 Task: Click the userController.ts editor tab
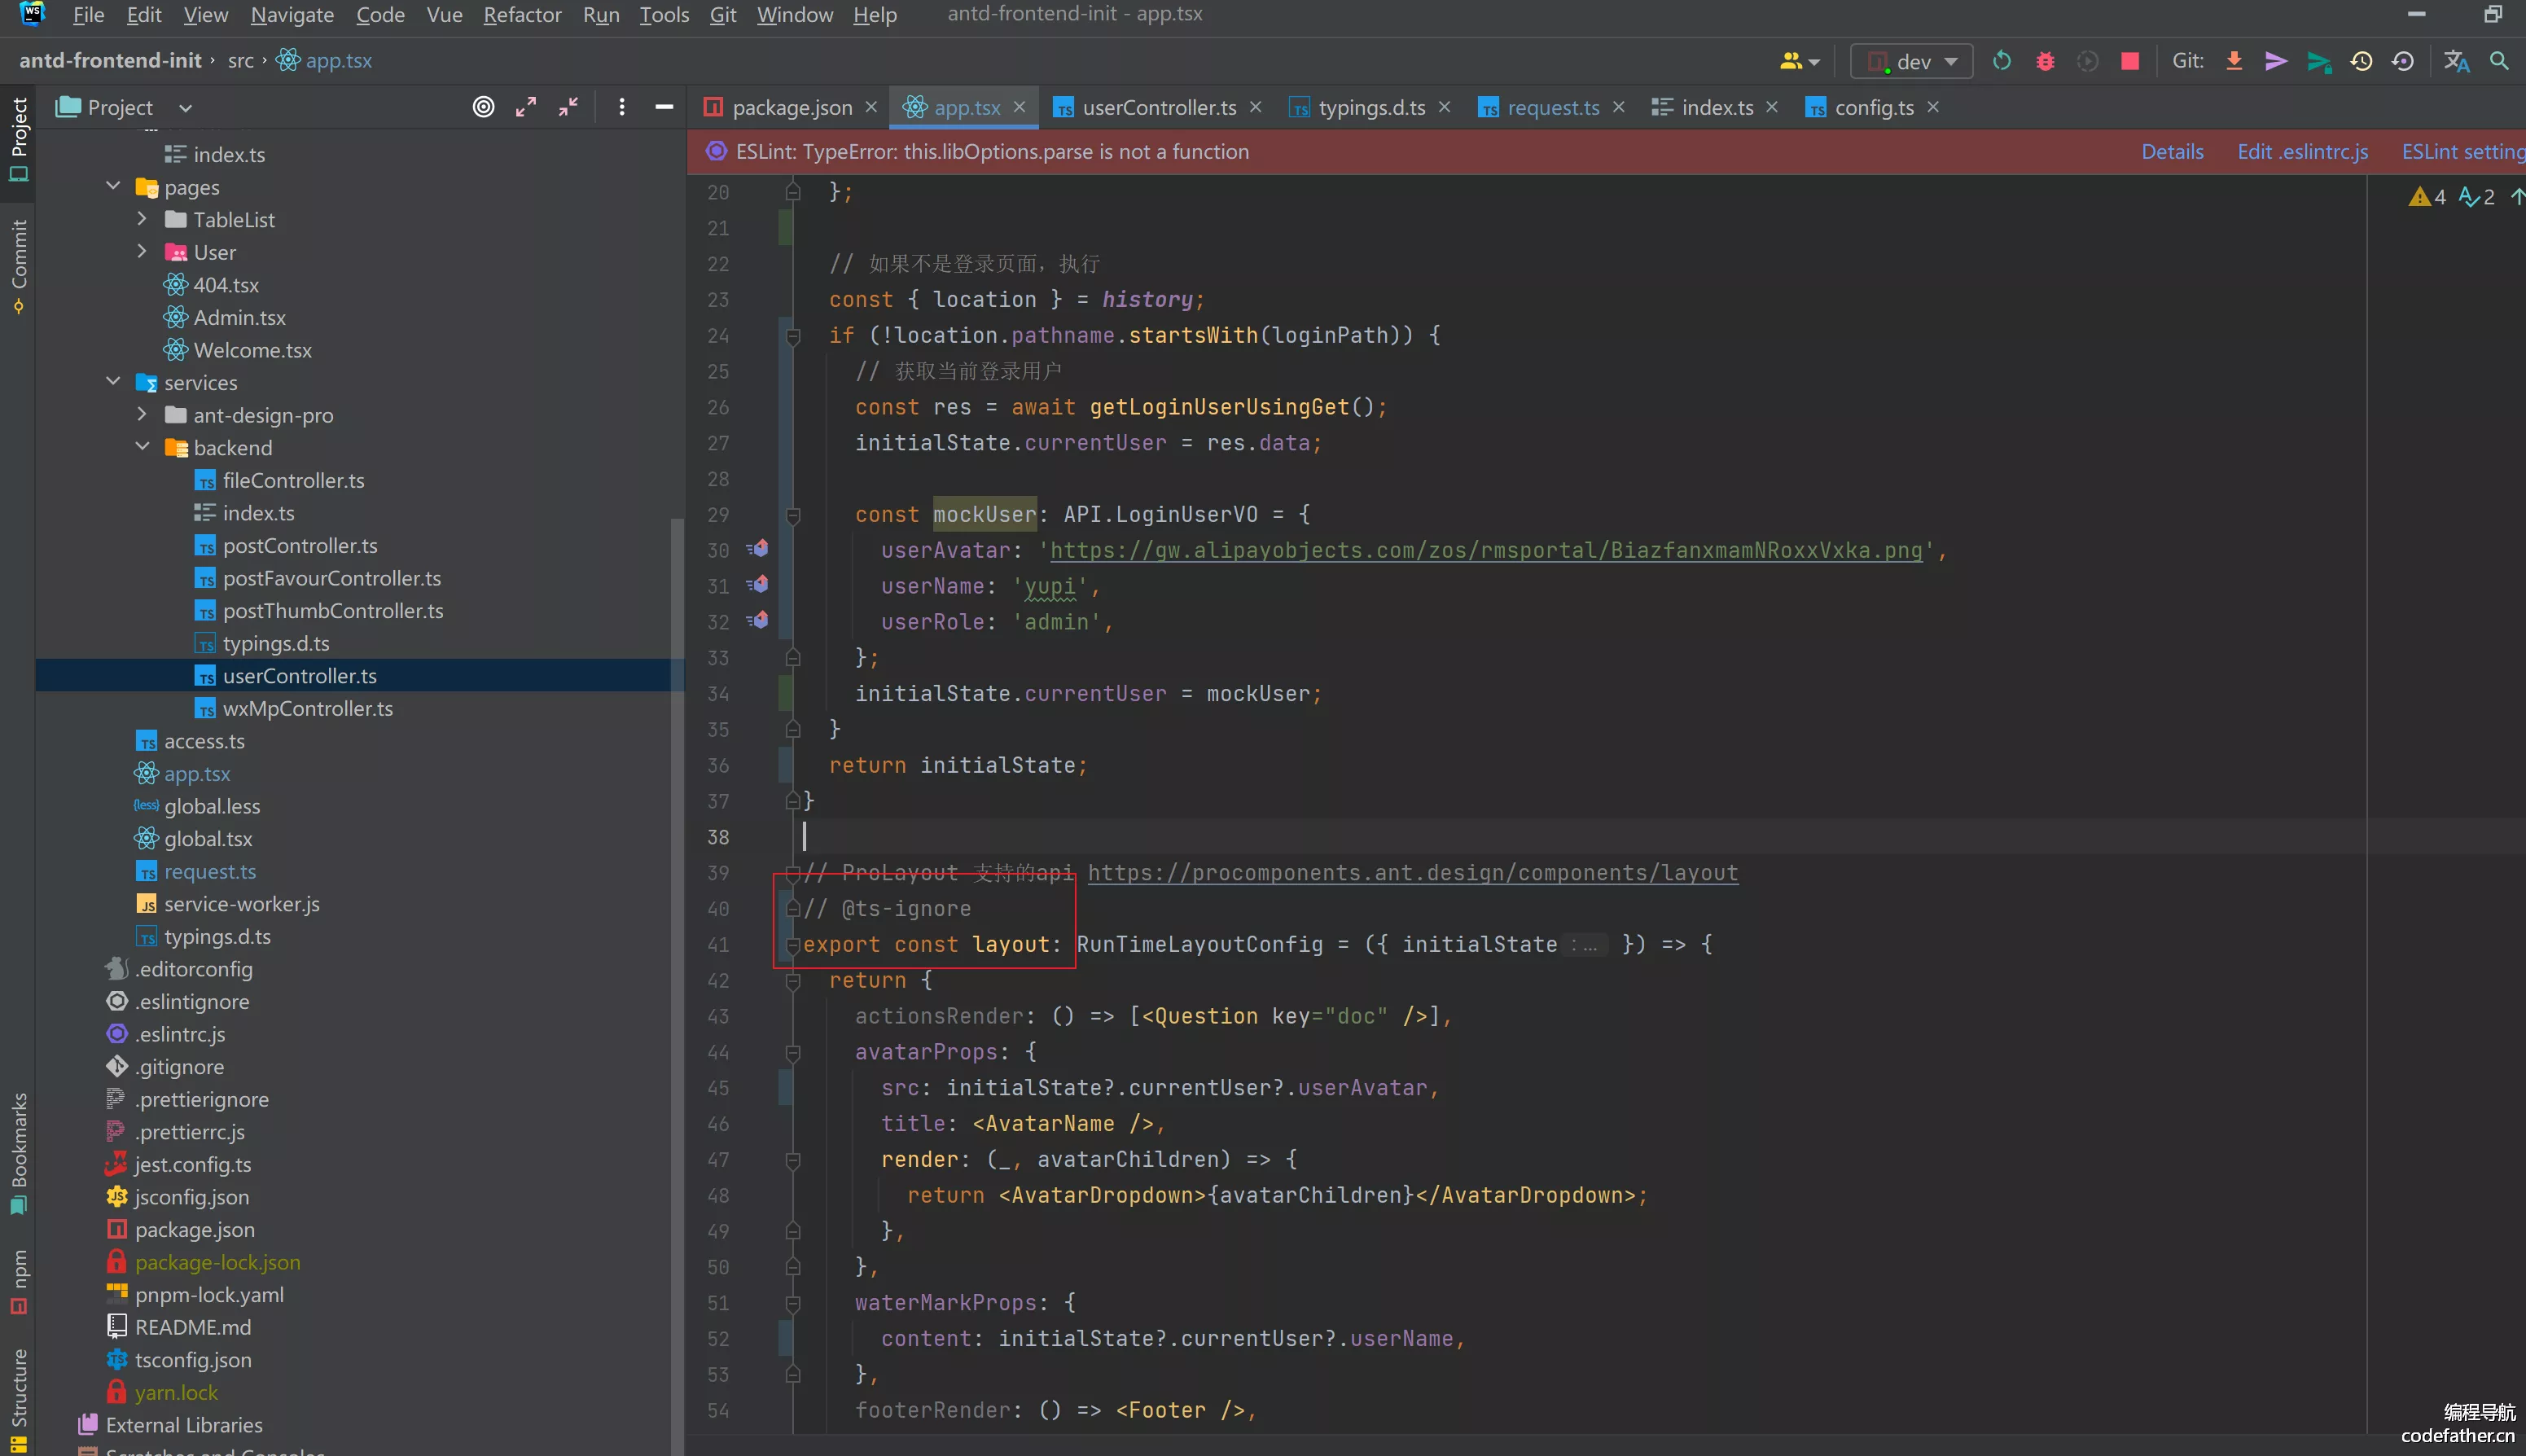coord(1156,107)
